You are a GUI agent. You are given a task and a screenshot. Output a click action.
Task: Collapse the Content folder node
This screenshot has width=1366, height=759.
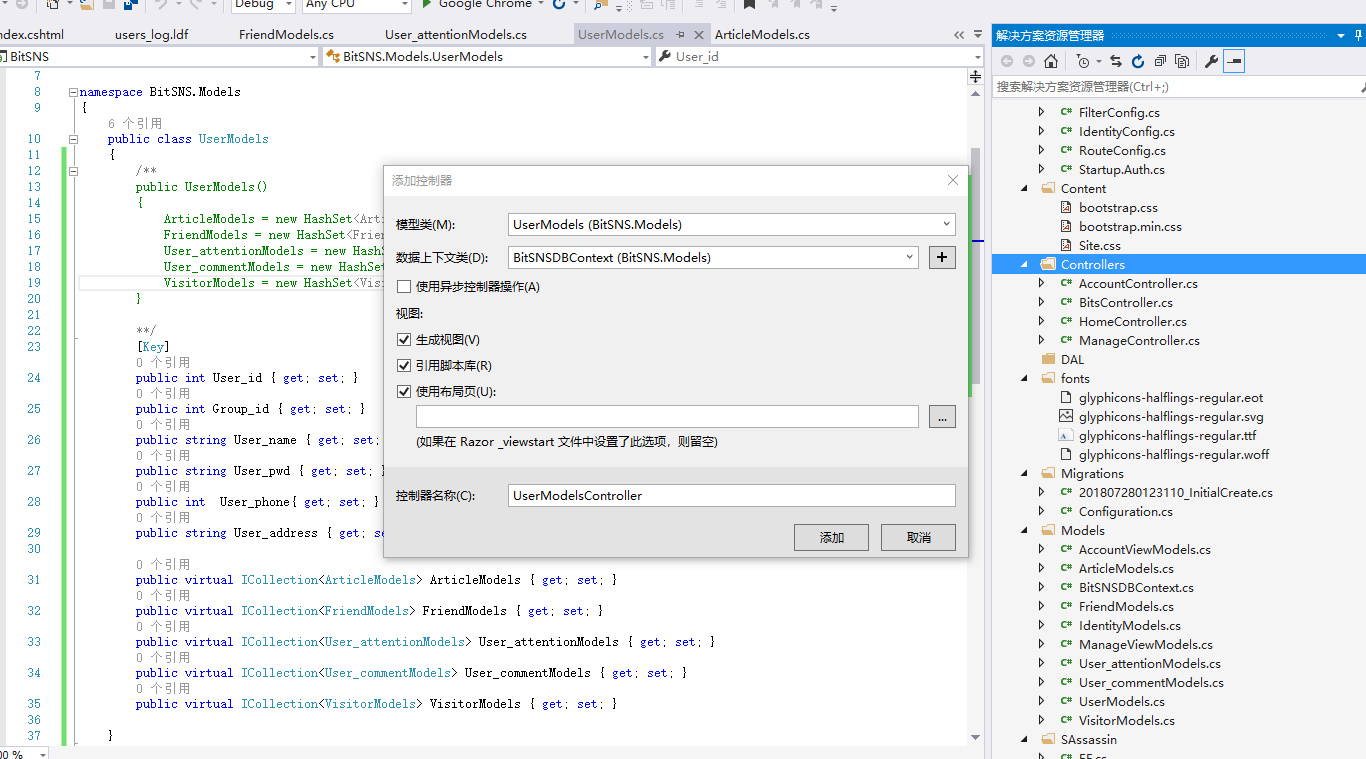[1024, 188]
